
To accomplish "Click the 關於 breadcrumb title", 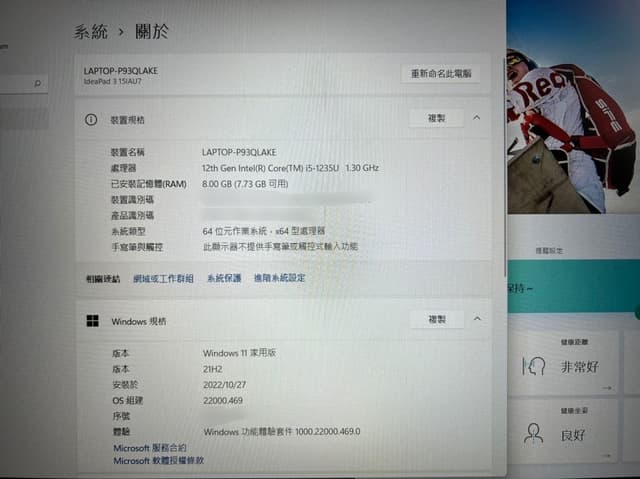I will (x=152, y=31).
